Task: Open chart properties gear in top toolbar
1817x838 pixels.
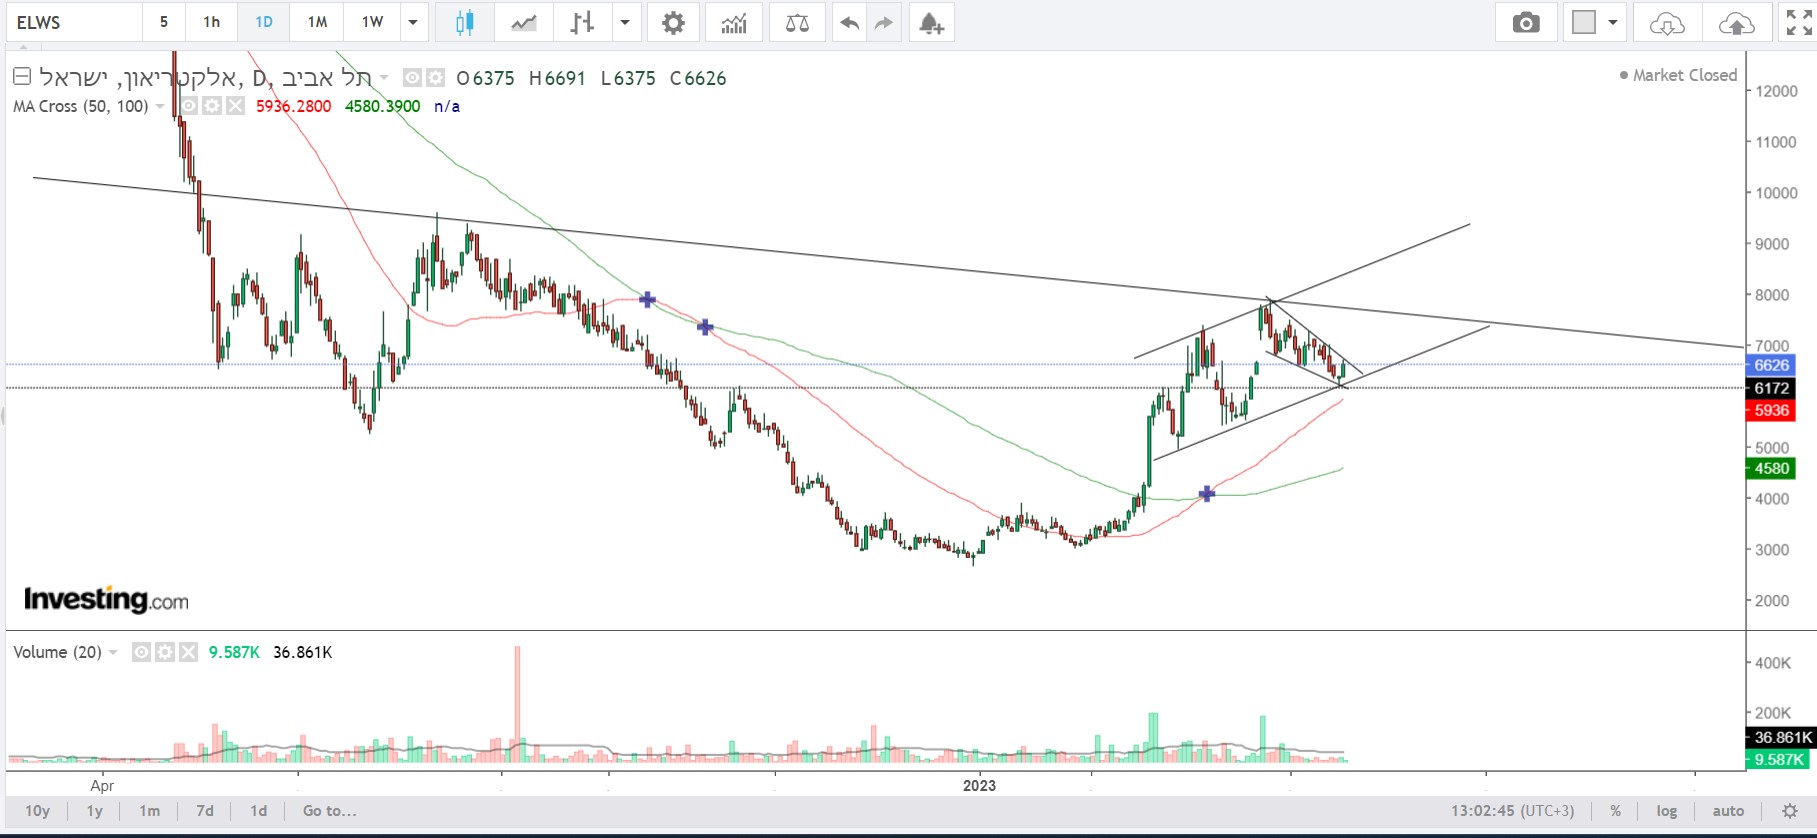Action: click(x=674, y=23)
